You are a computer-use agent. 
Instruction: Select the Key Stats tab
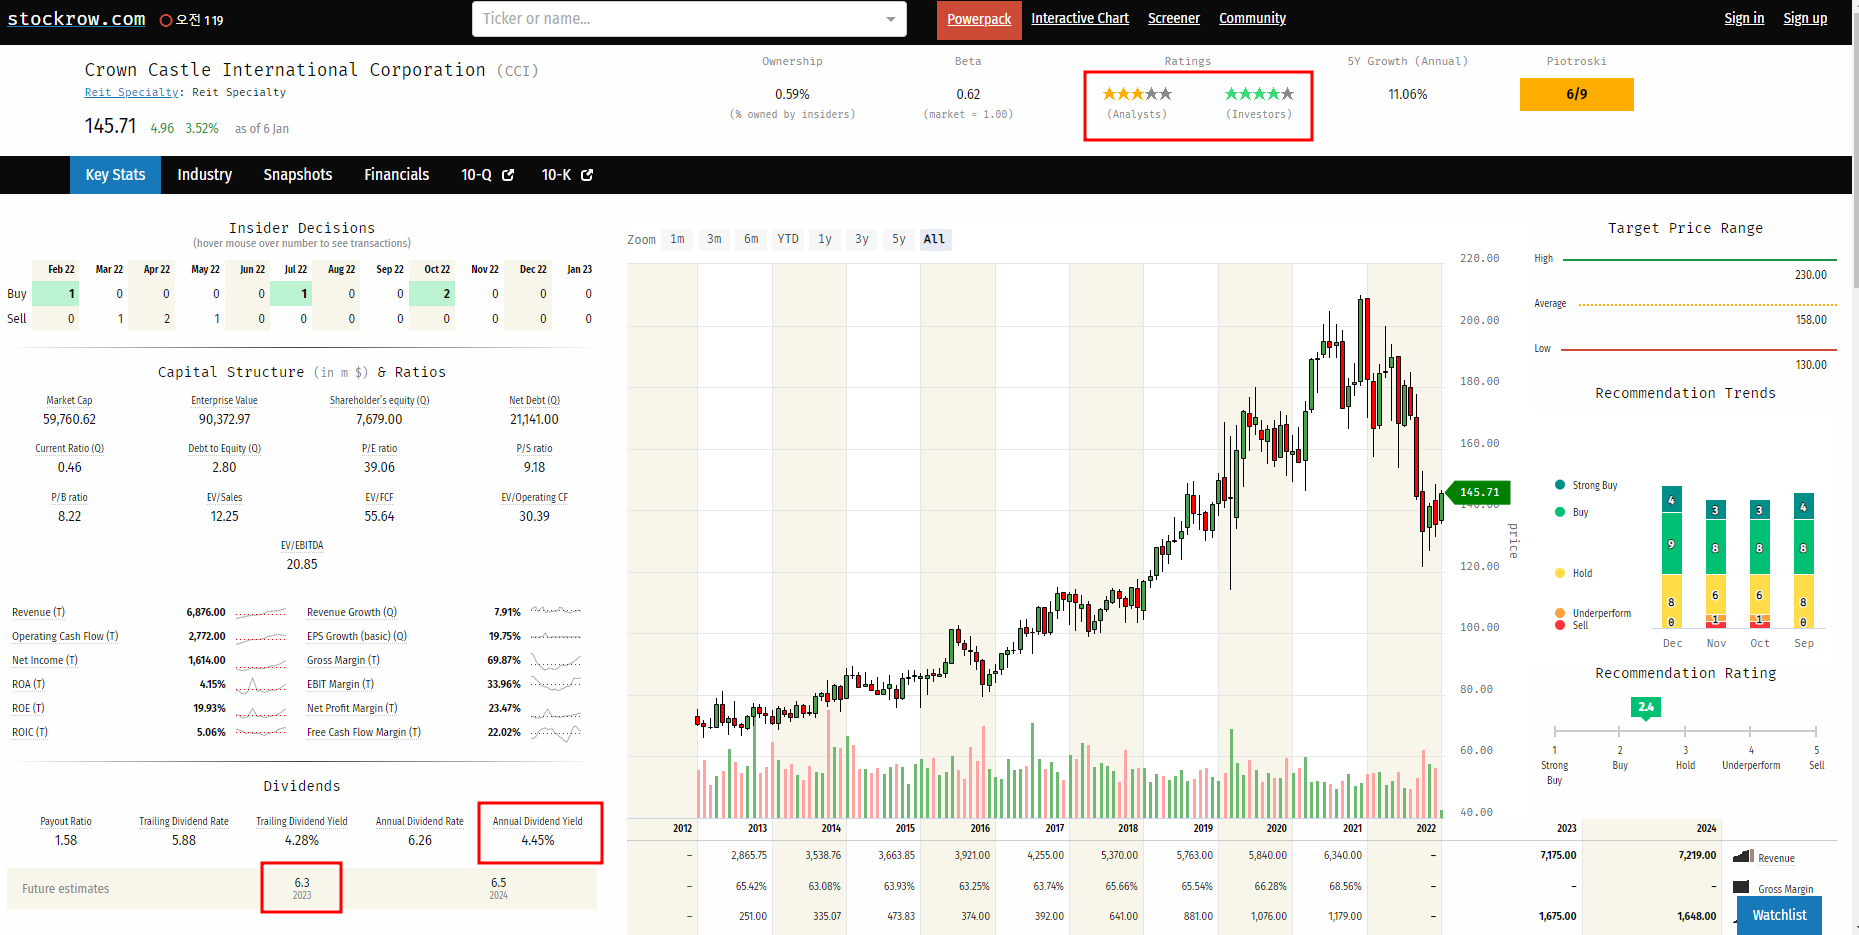[115, 175]
